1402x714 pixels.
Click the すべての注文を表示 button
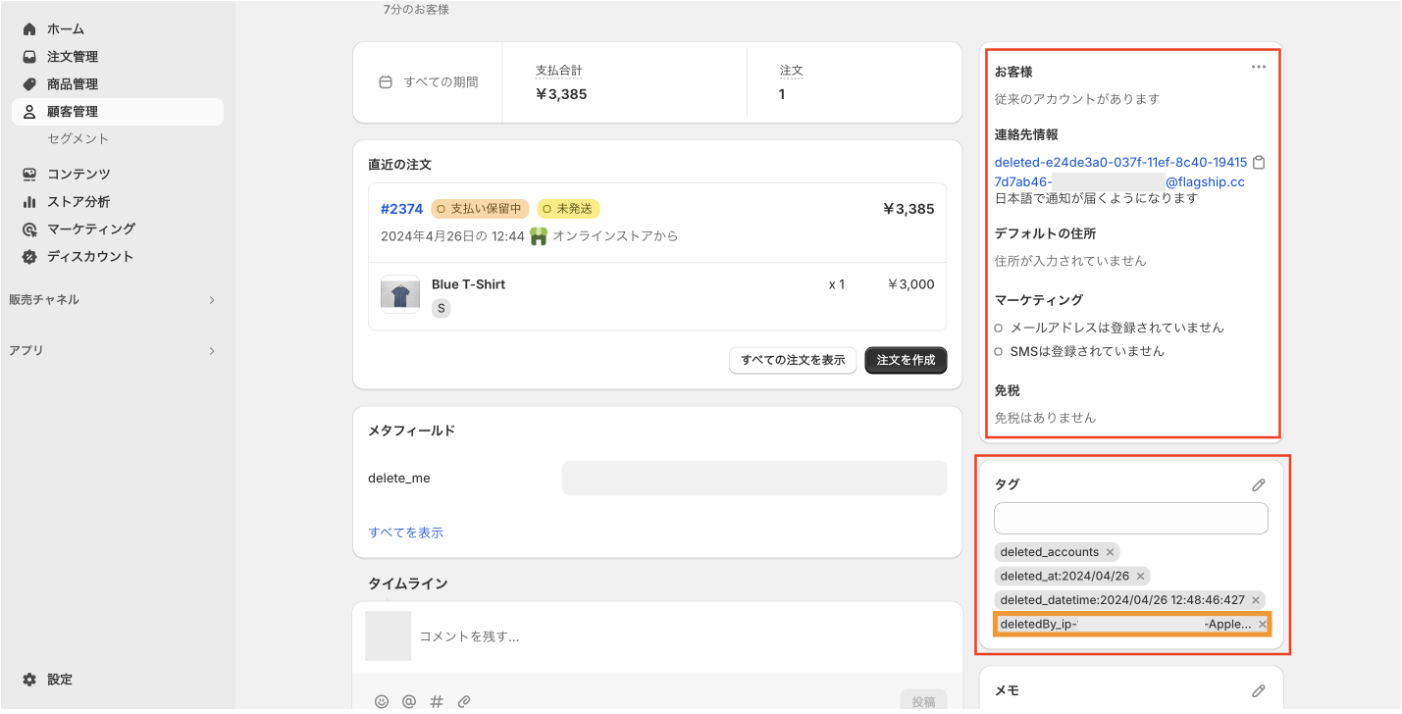(x=793, y=360)
